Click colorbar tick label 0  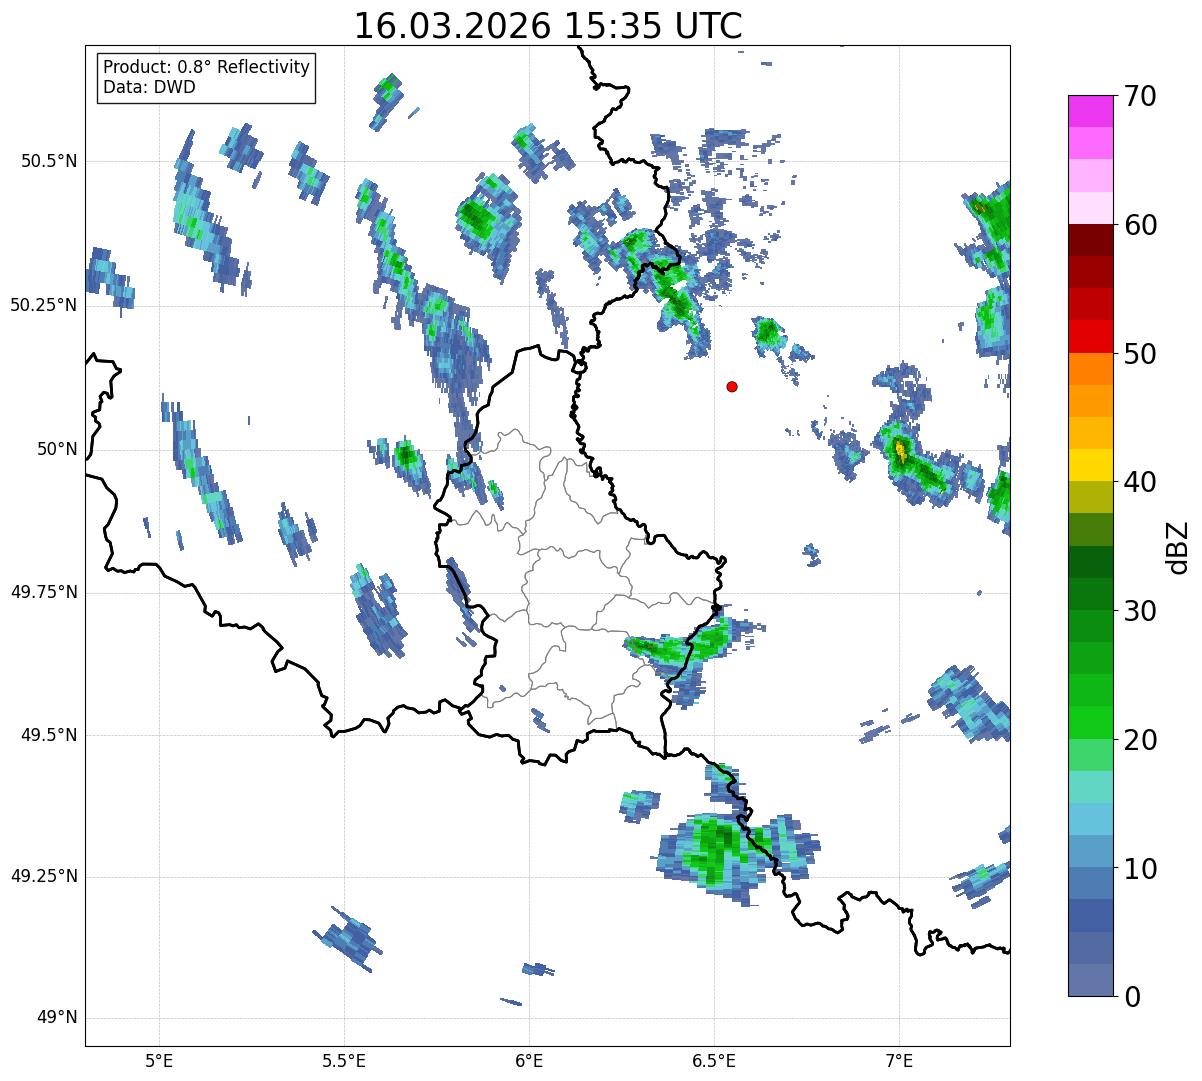point(1132,996)
